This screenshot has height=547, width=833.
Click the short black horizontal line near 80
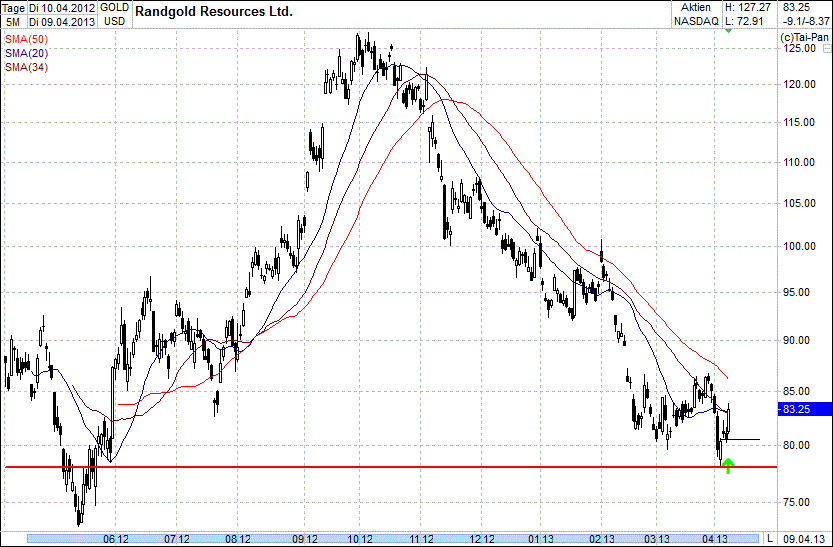745,439
